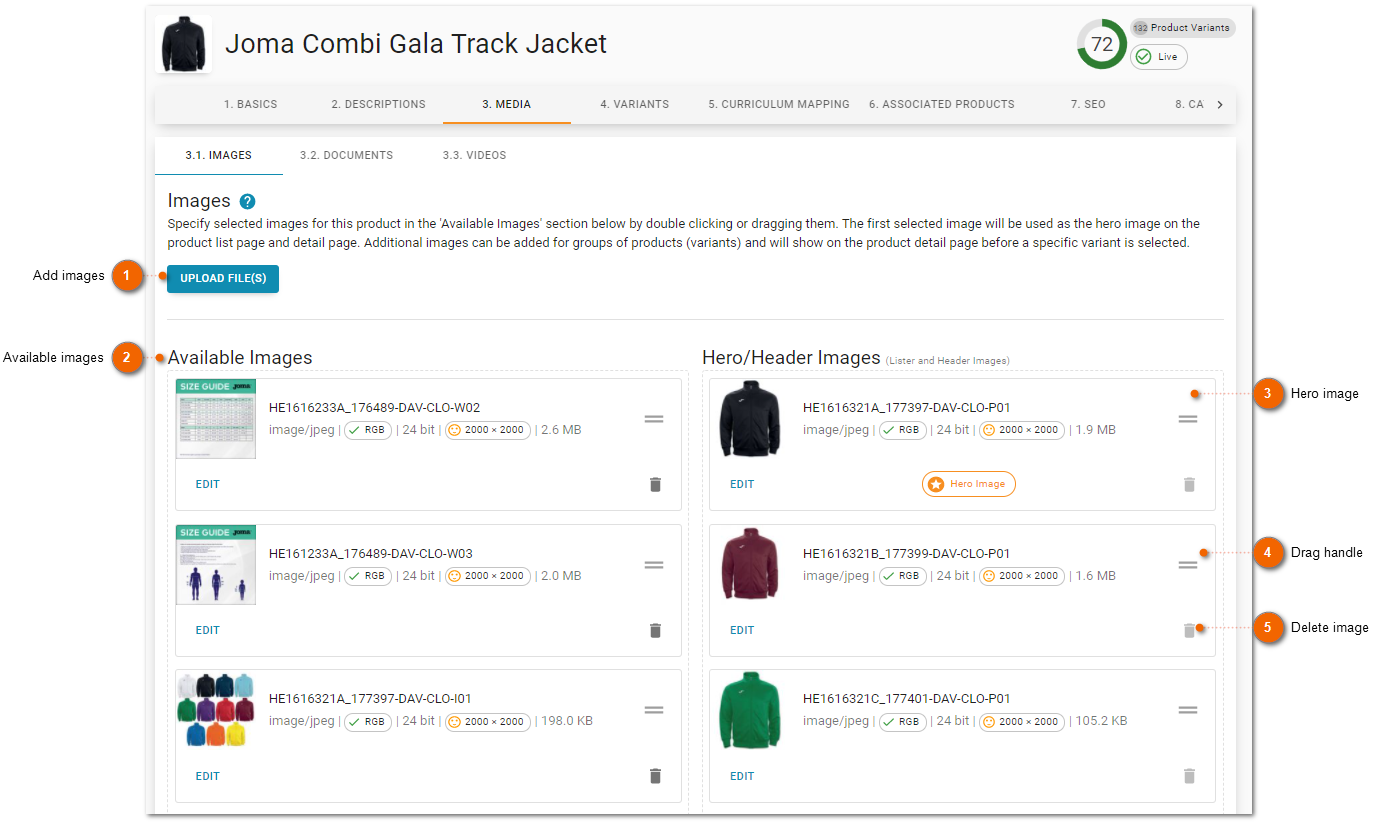Image resolution: width=1373 pixels, height=824 pixels.
Task: Delete image HE1616233A_176489-DAV-CLO-W02
Action: coord(655,484)
